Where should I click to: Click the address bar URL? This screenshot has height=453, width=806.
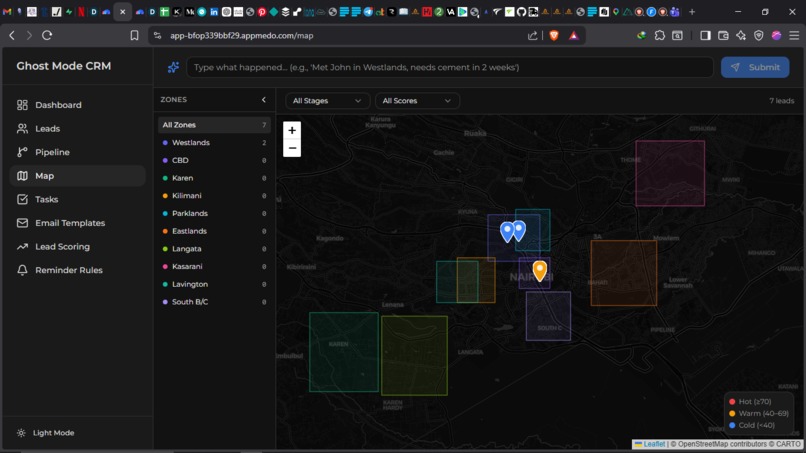[x=242, y=35]
